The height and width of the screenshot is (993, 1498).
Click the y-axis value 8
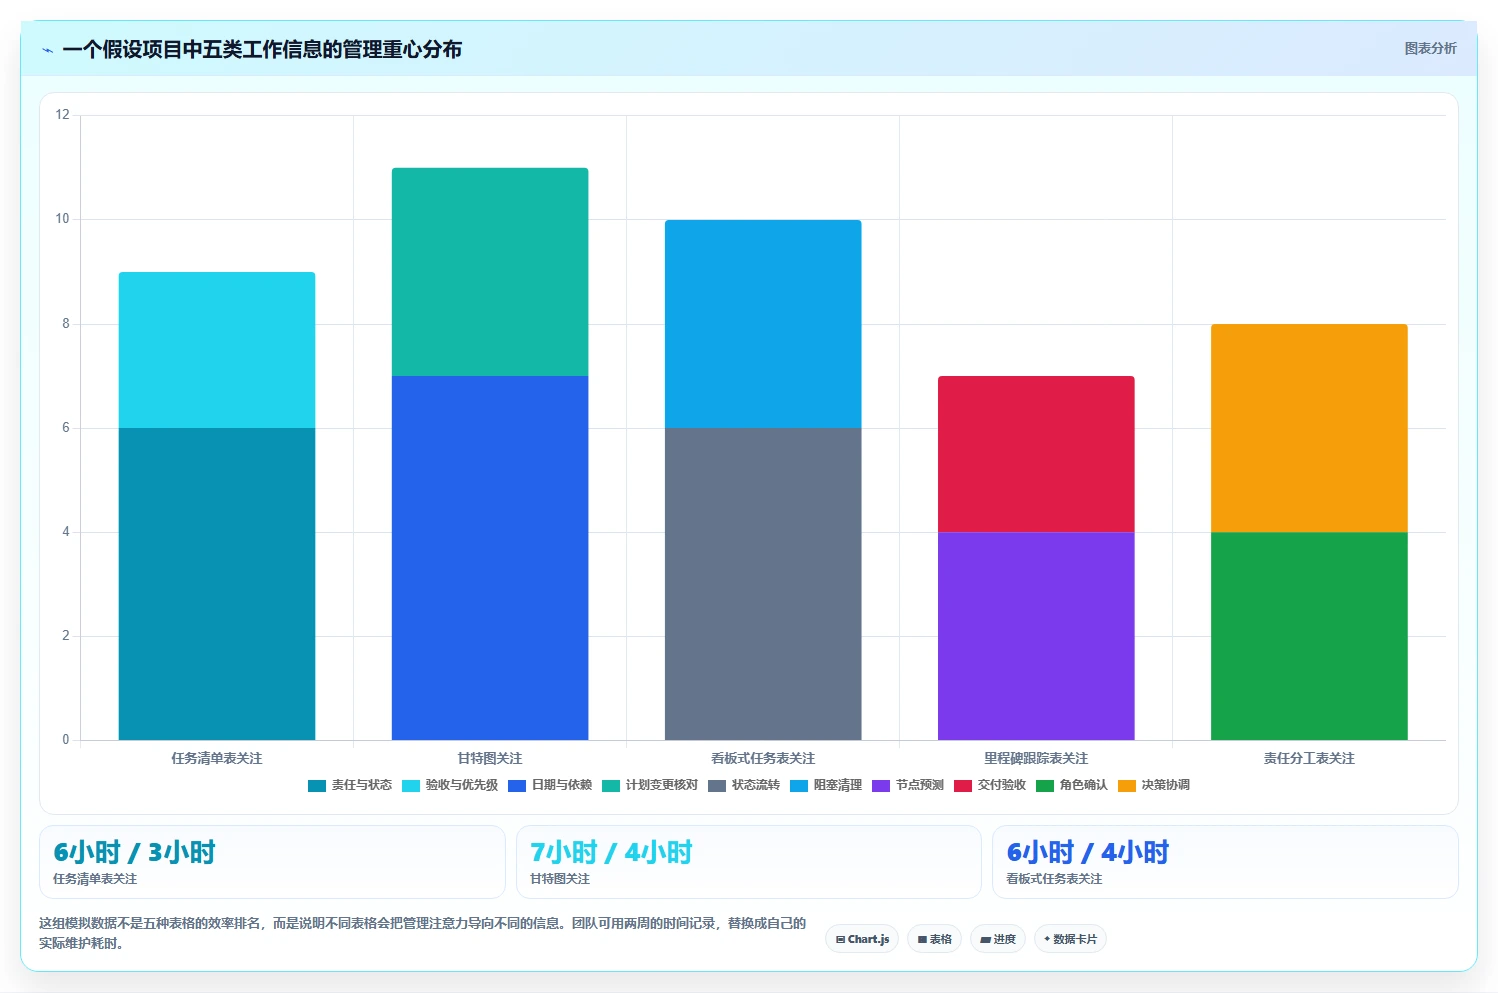pyautogui.click(x=66, y=324)
